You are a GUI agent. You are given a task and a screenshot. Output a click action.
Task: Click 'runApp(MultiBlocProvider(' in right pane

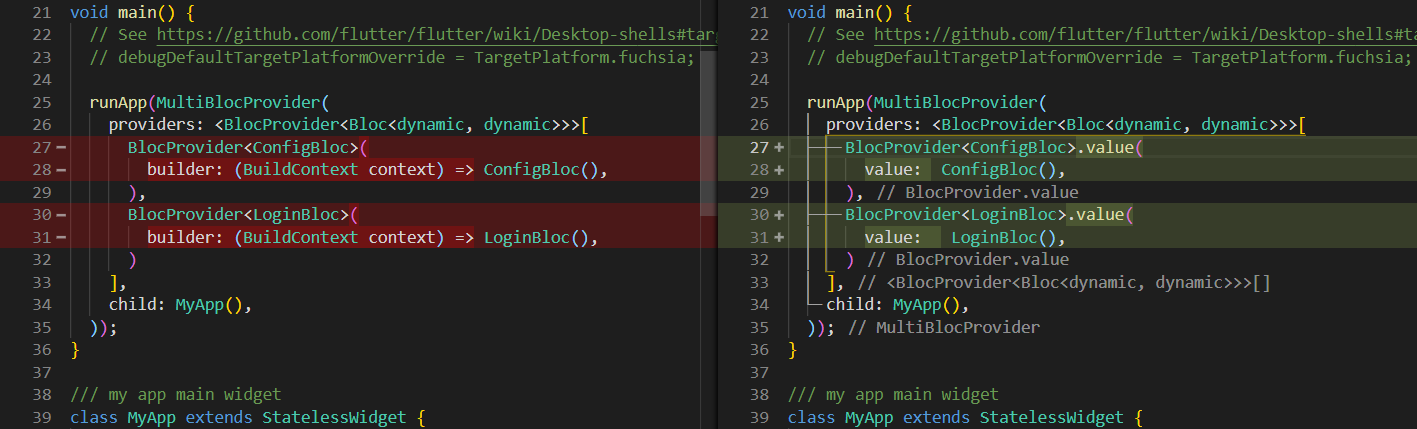[926, 102]
